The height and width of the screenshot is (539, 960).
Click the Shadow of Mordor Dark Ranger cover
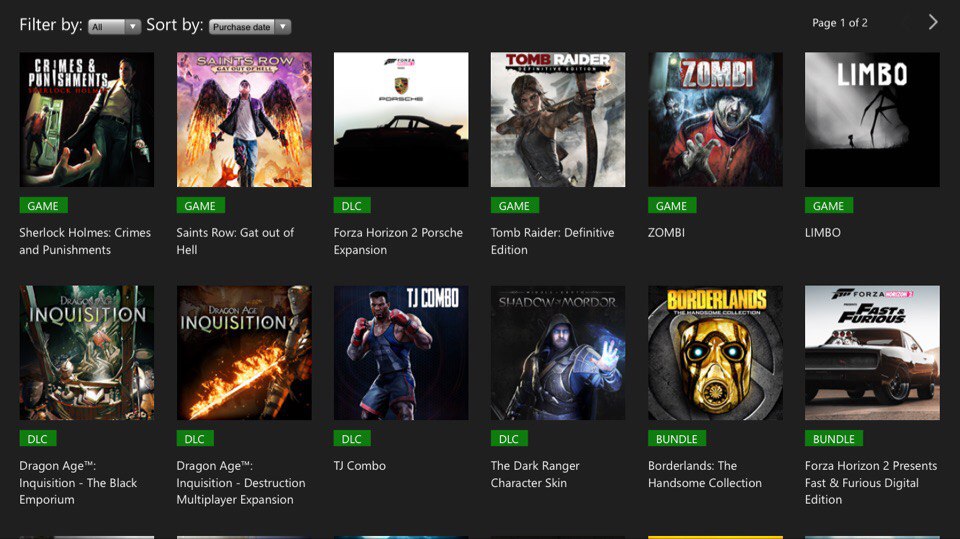558,353
